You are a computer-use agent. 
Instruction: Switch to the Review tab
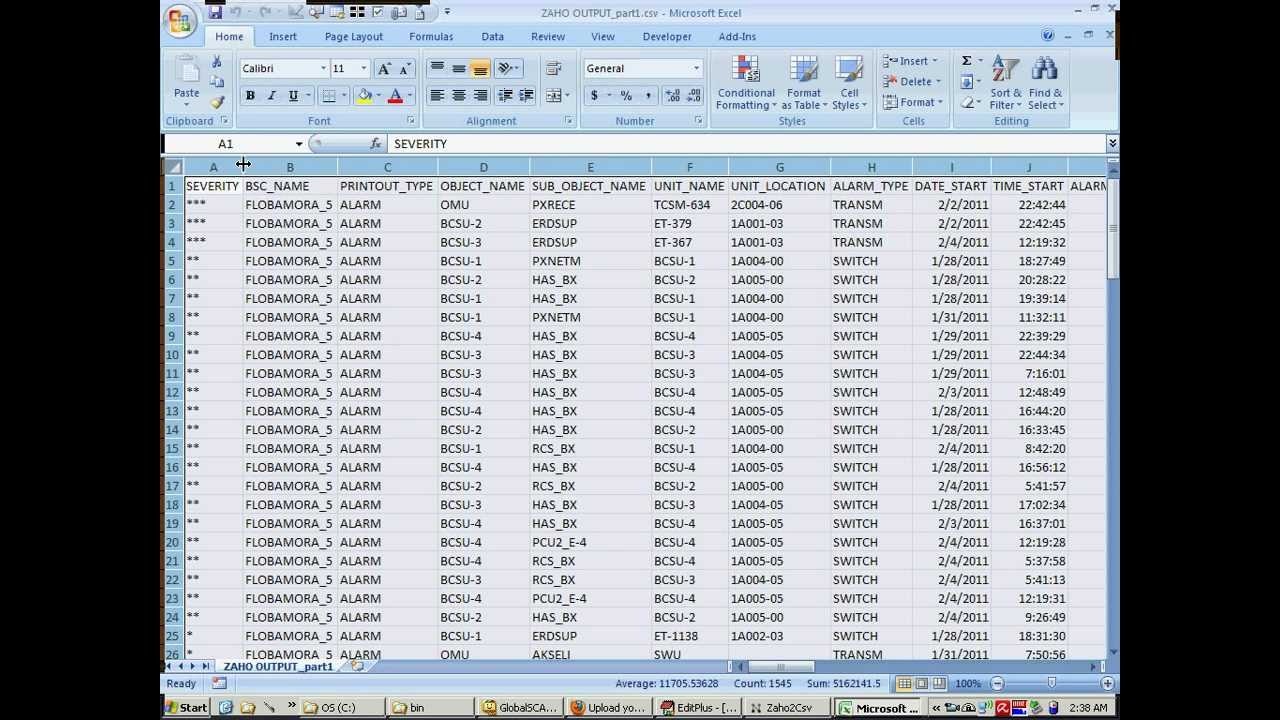tap(548, 37)
